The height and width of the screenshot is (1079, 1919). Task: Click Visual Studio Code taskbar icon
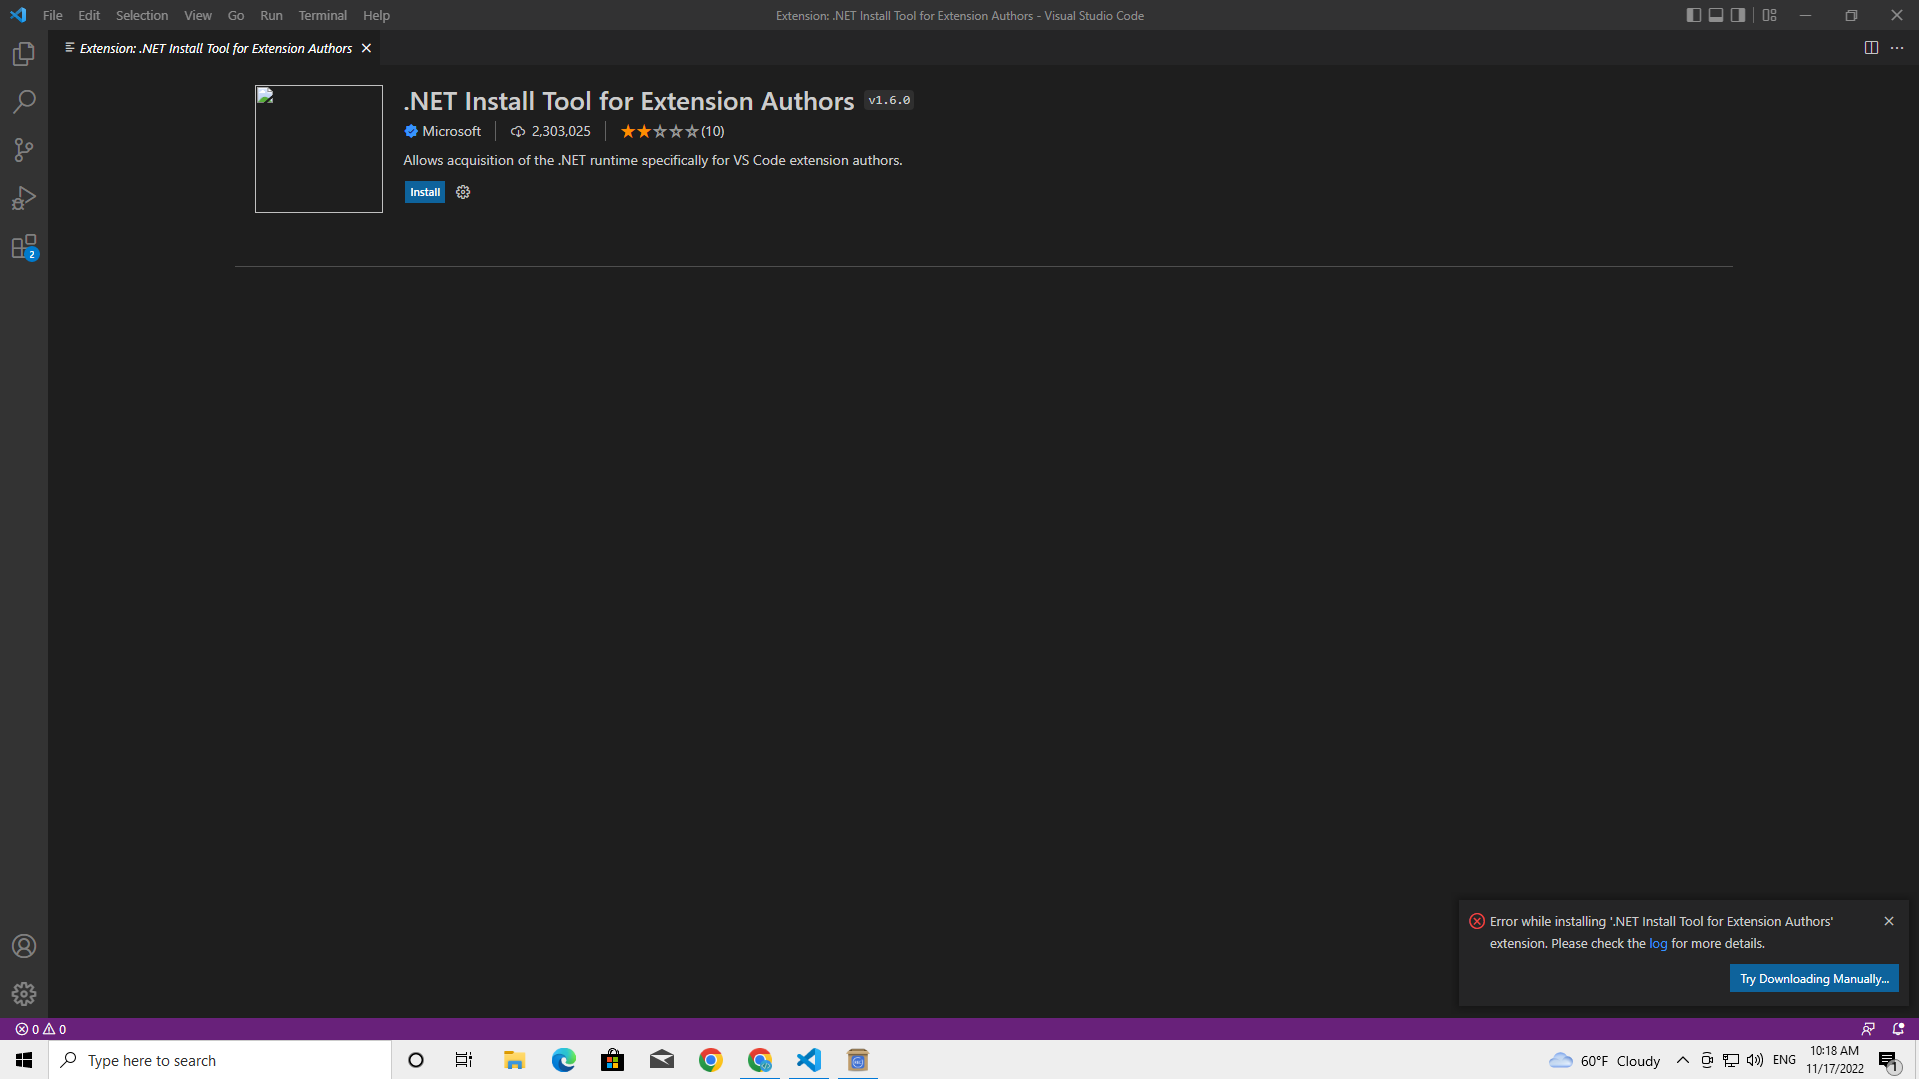click(808, 1060)
